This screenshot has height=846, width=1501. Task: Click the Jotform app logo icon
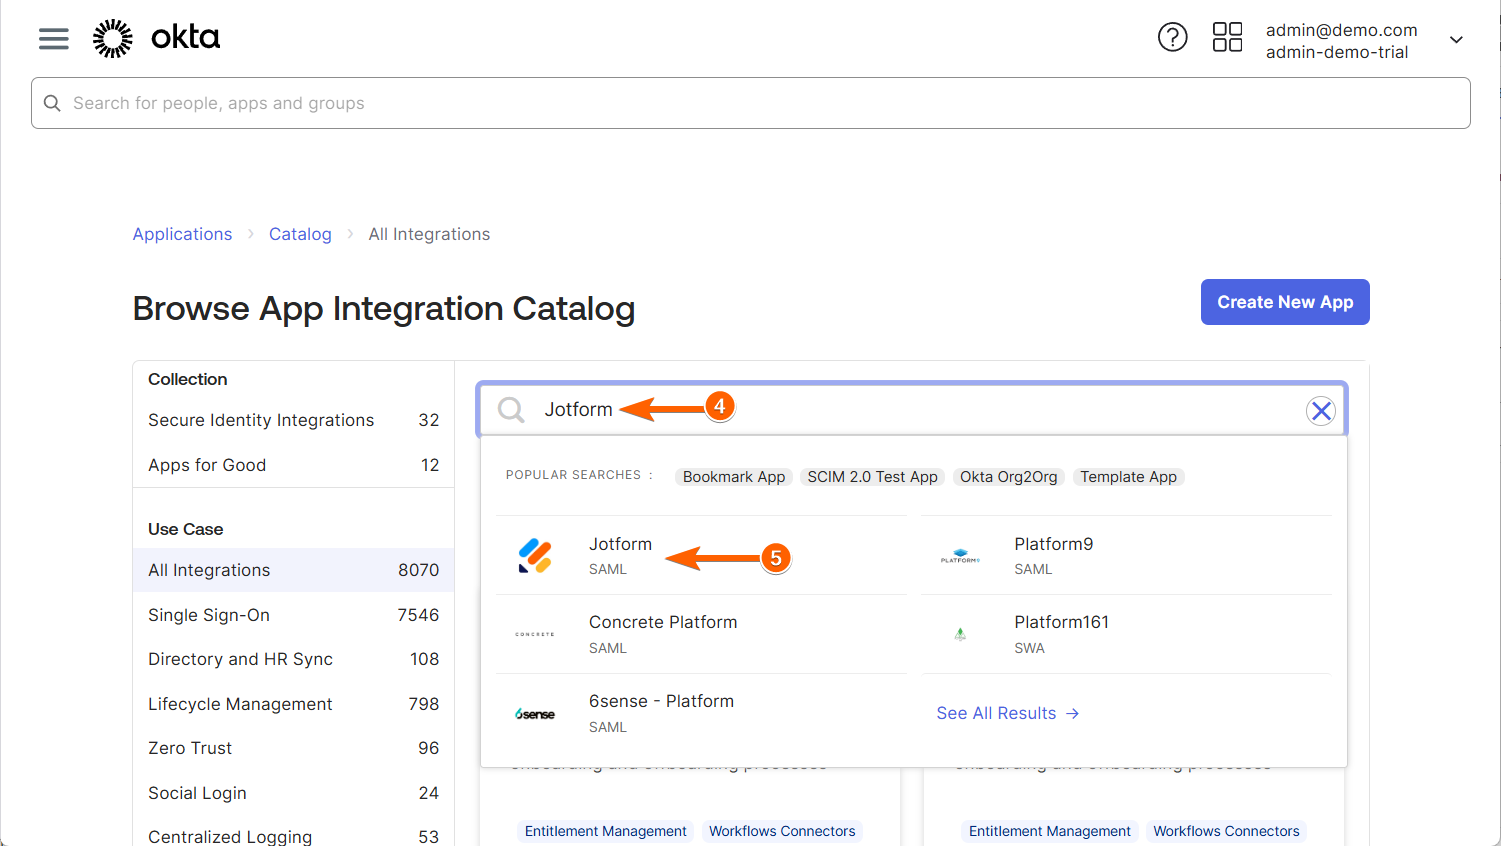click(x=535, y=556)
